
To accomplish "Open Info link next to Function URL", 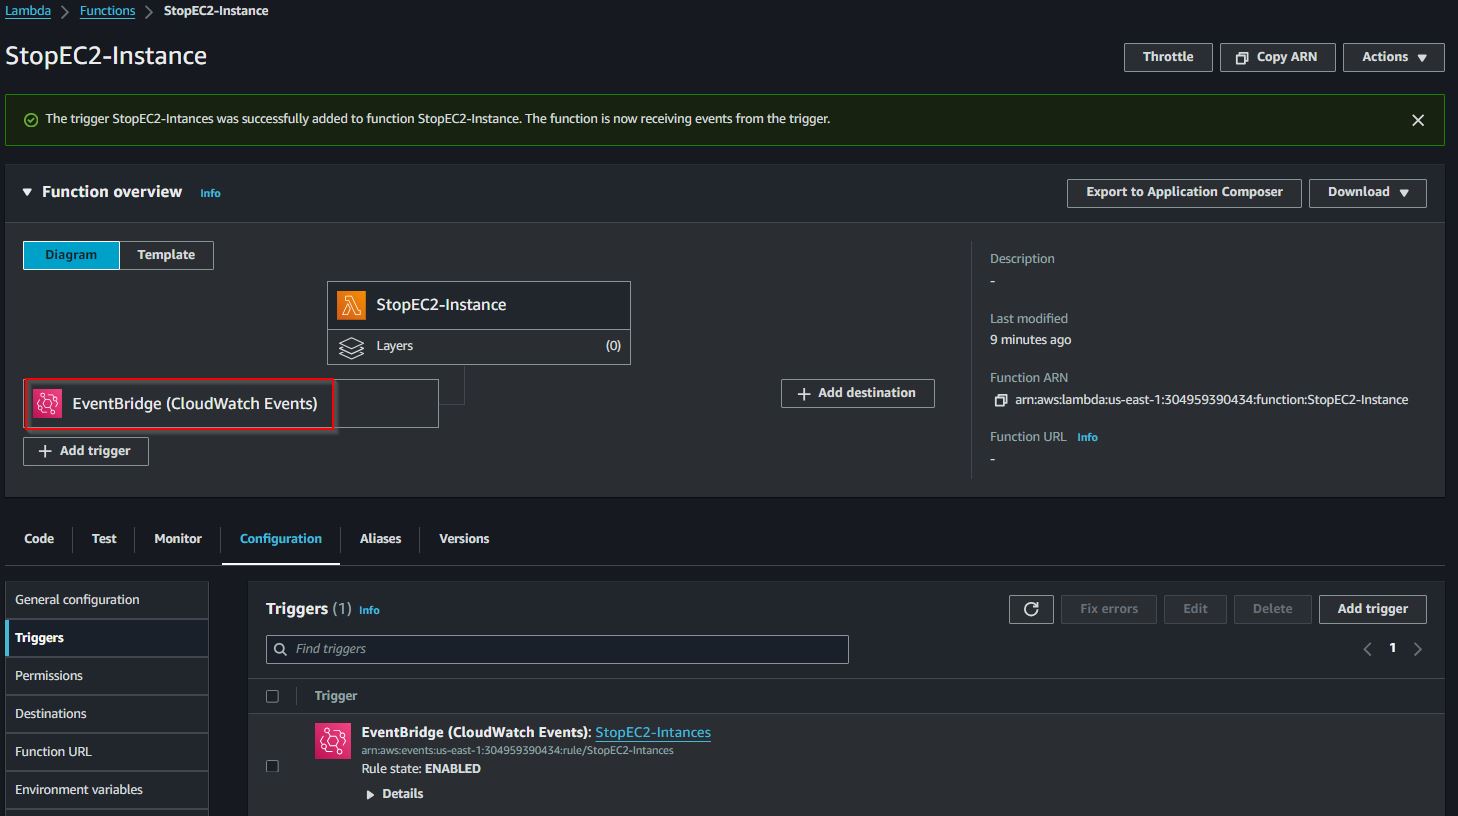I will (x=1087, y=437).
